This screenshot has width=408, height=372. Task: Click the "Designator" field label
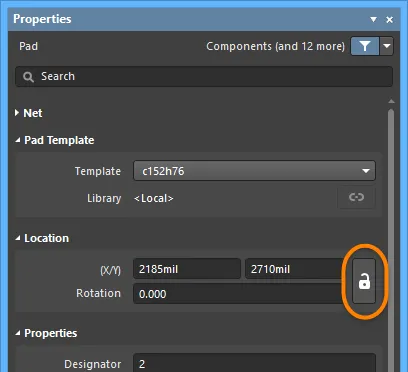[93, 364]
